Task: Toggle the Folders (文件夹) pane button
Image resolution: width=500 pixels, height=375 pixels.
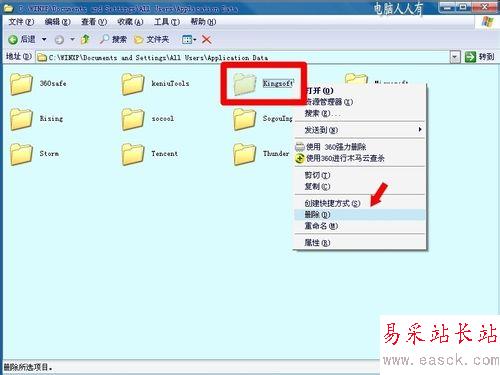Action: point(152,40)
